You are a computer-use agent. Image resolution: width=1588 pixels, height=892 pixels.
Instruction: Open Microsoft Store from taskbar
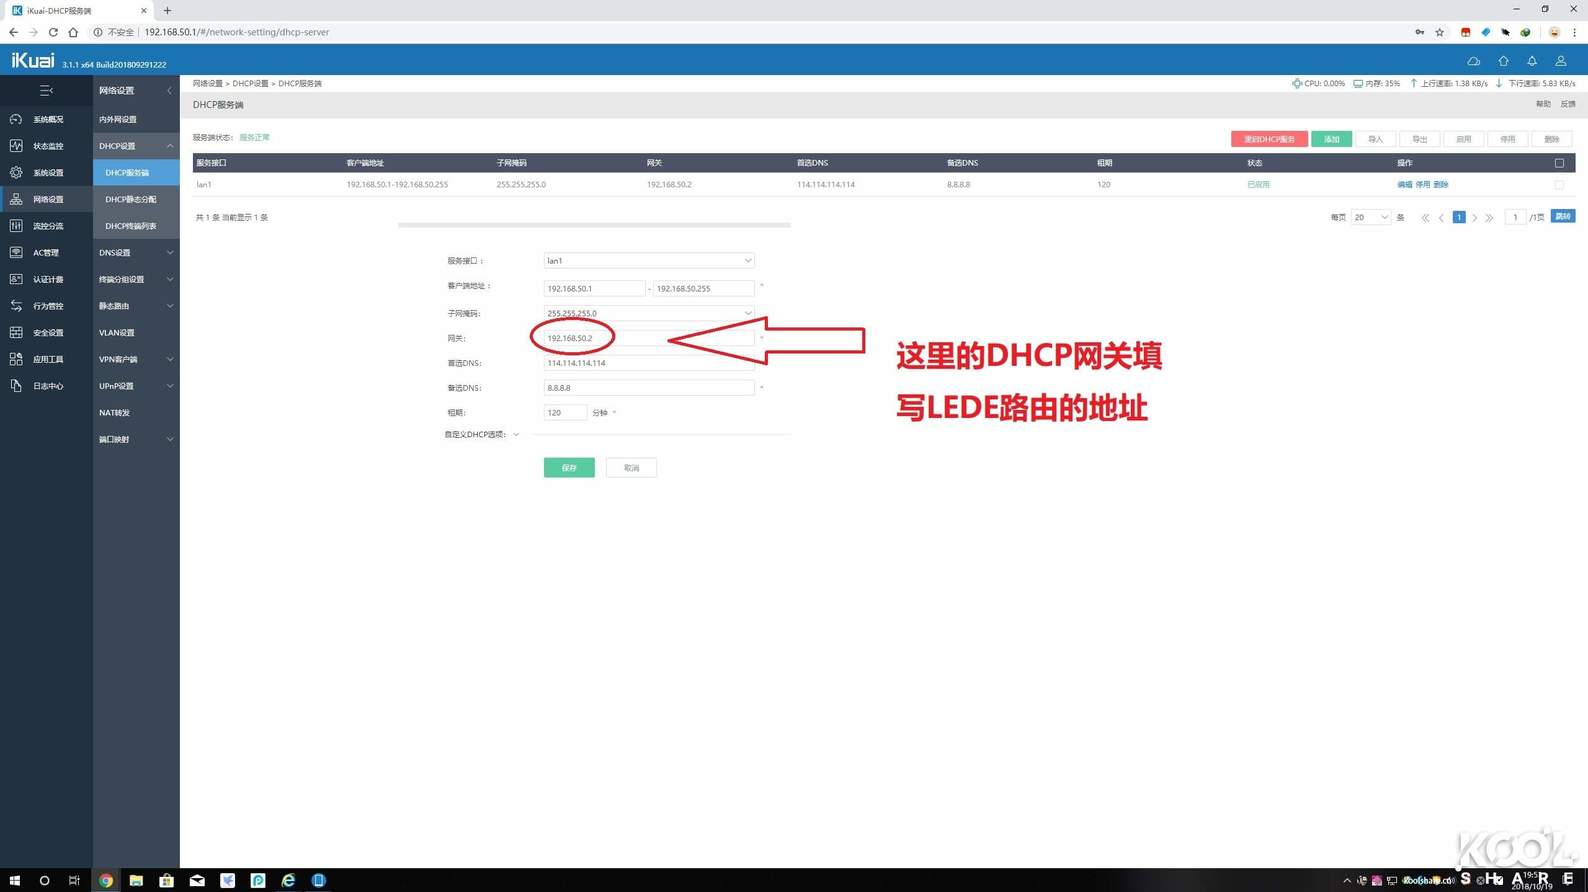coord(167,880)
